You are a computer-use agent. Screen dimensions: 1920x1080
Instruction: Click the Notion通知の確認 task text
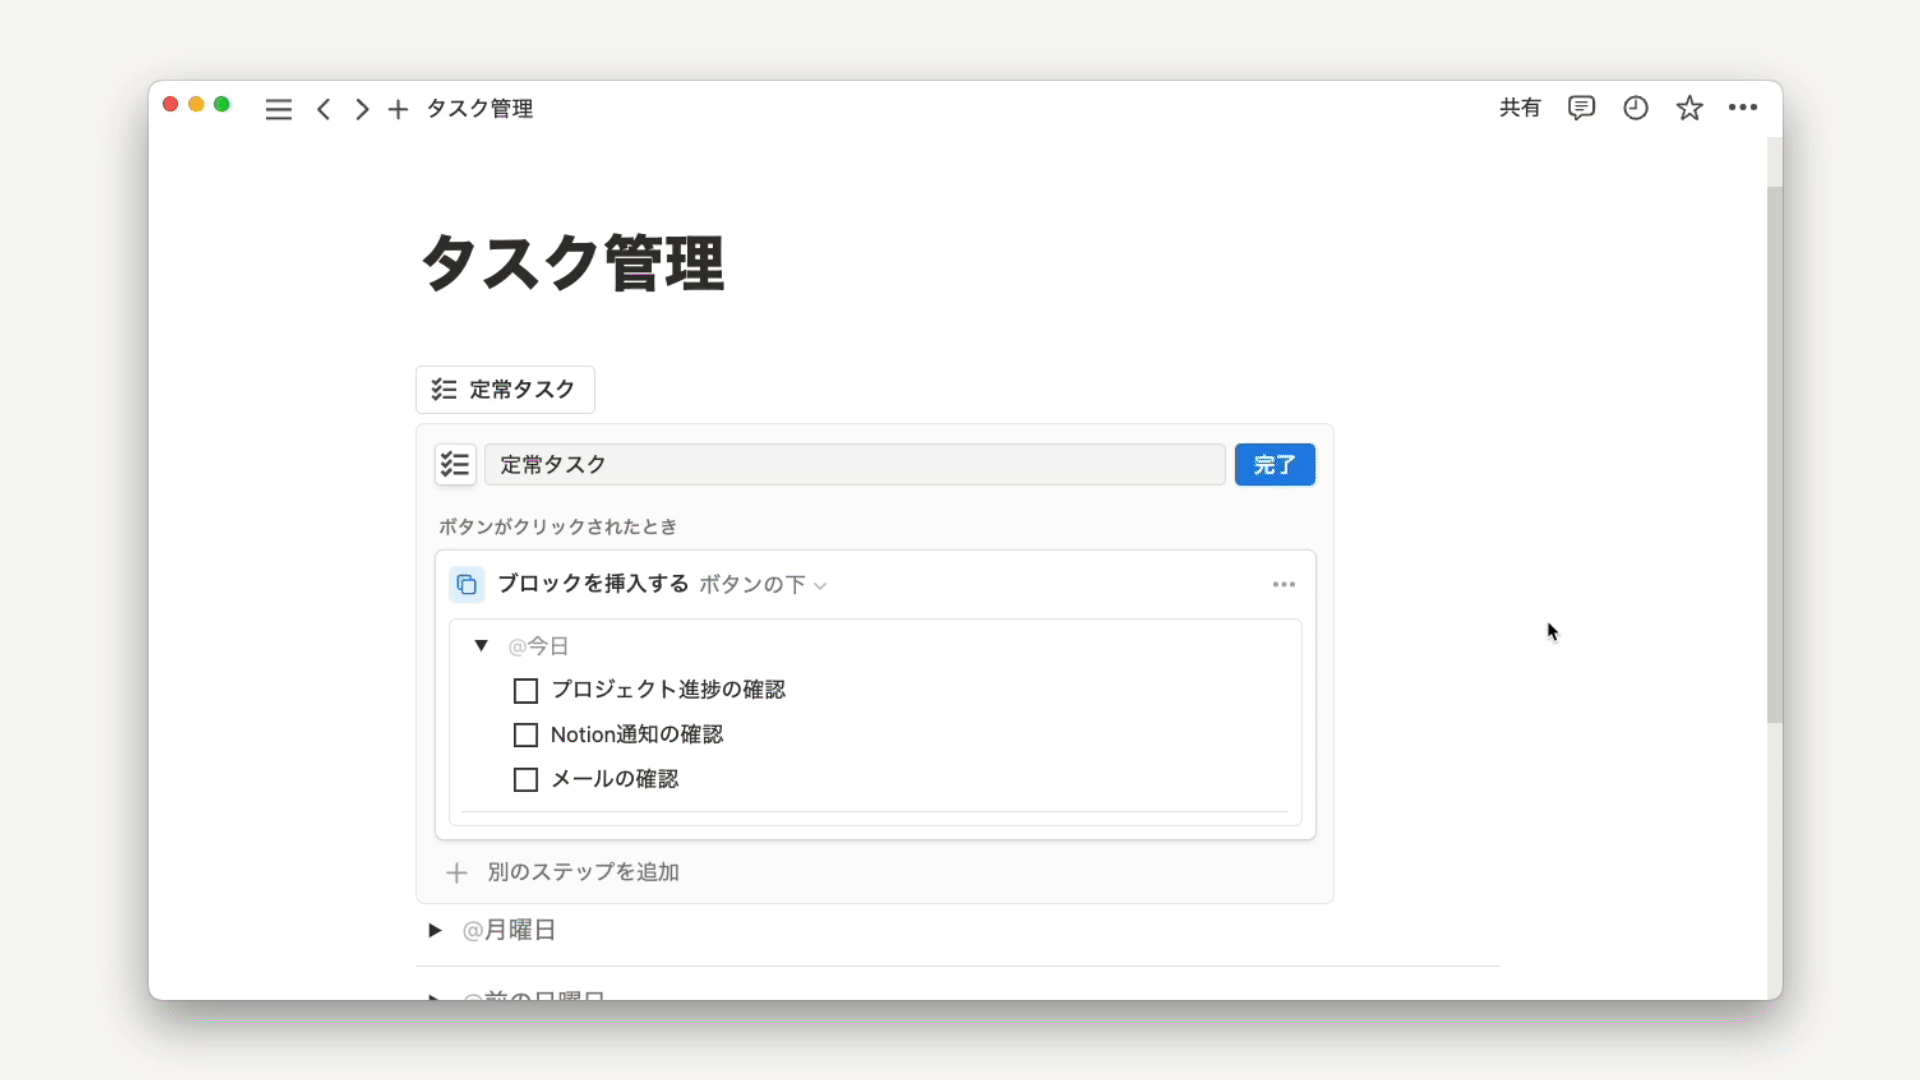coord(637,735)
